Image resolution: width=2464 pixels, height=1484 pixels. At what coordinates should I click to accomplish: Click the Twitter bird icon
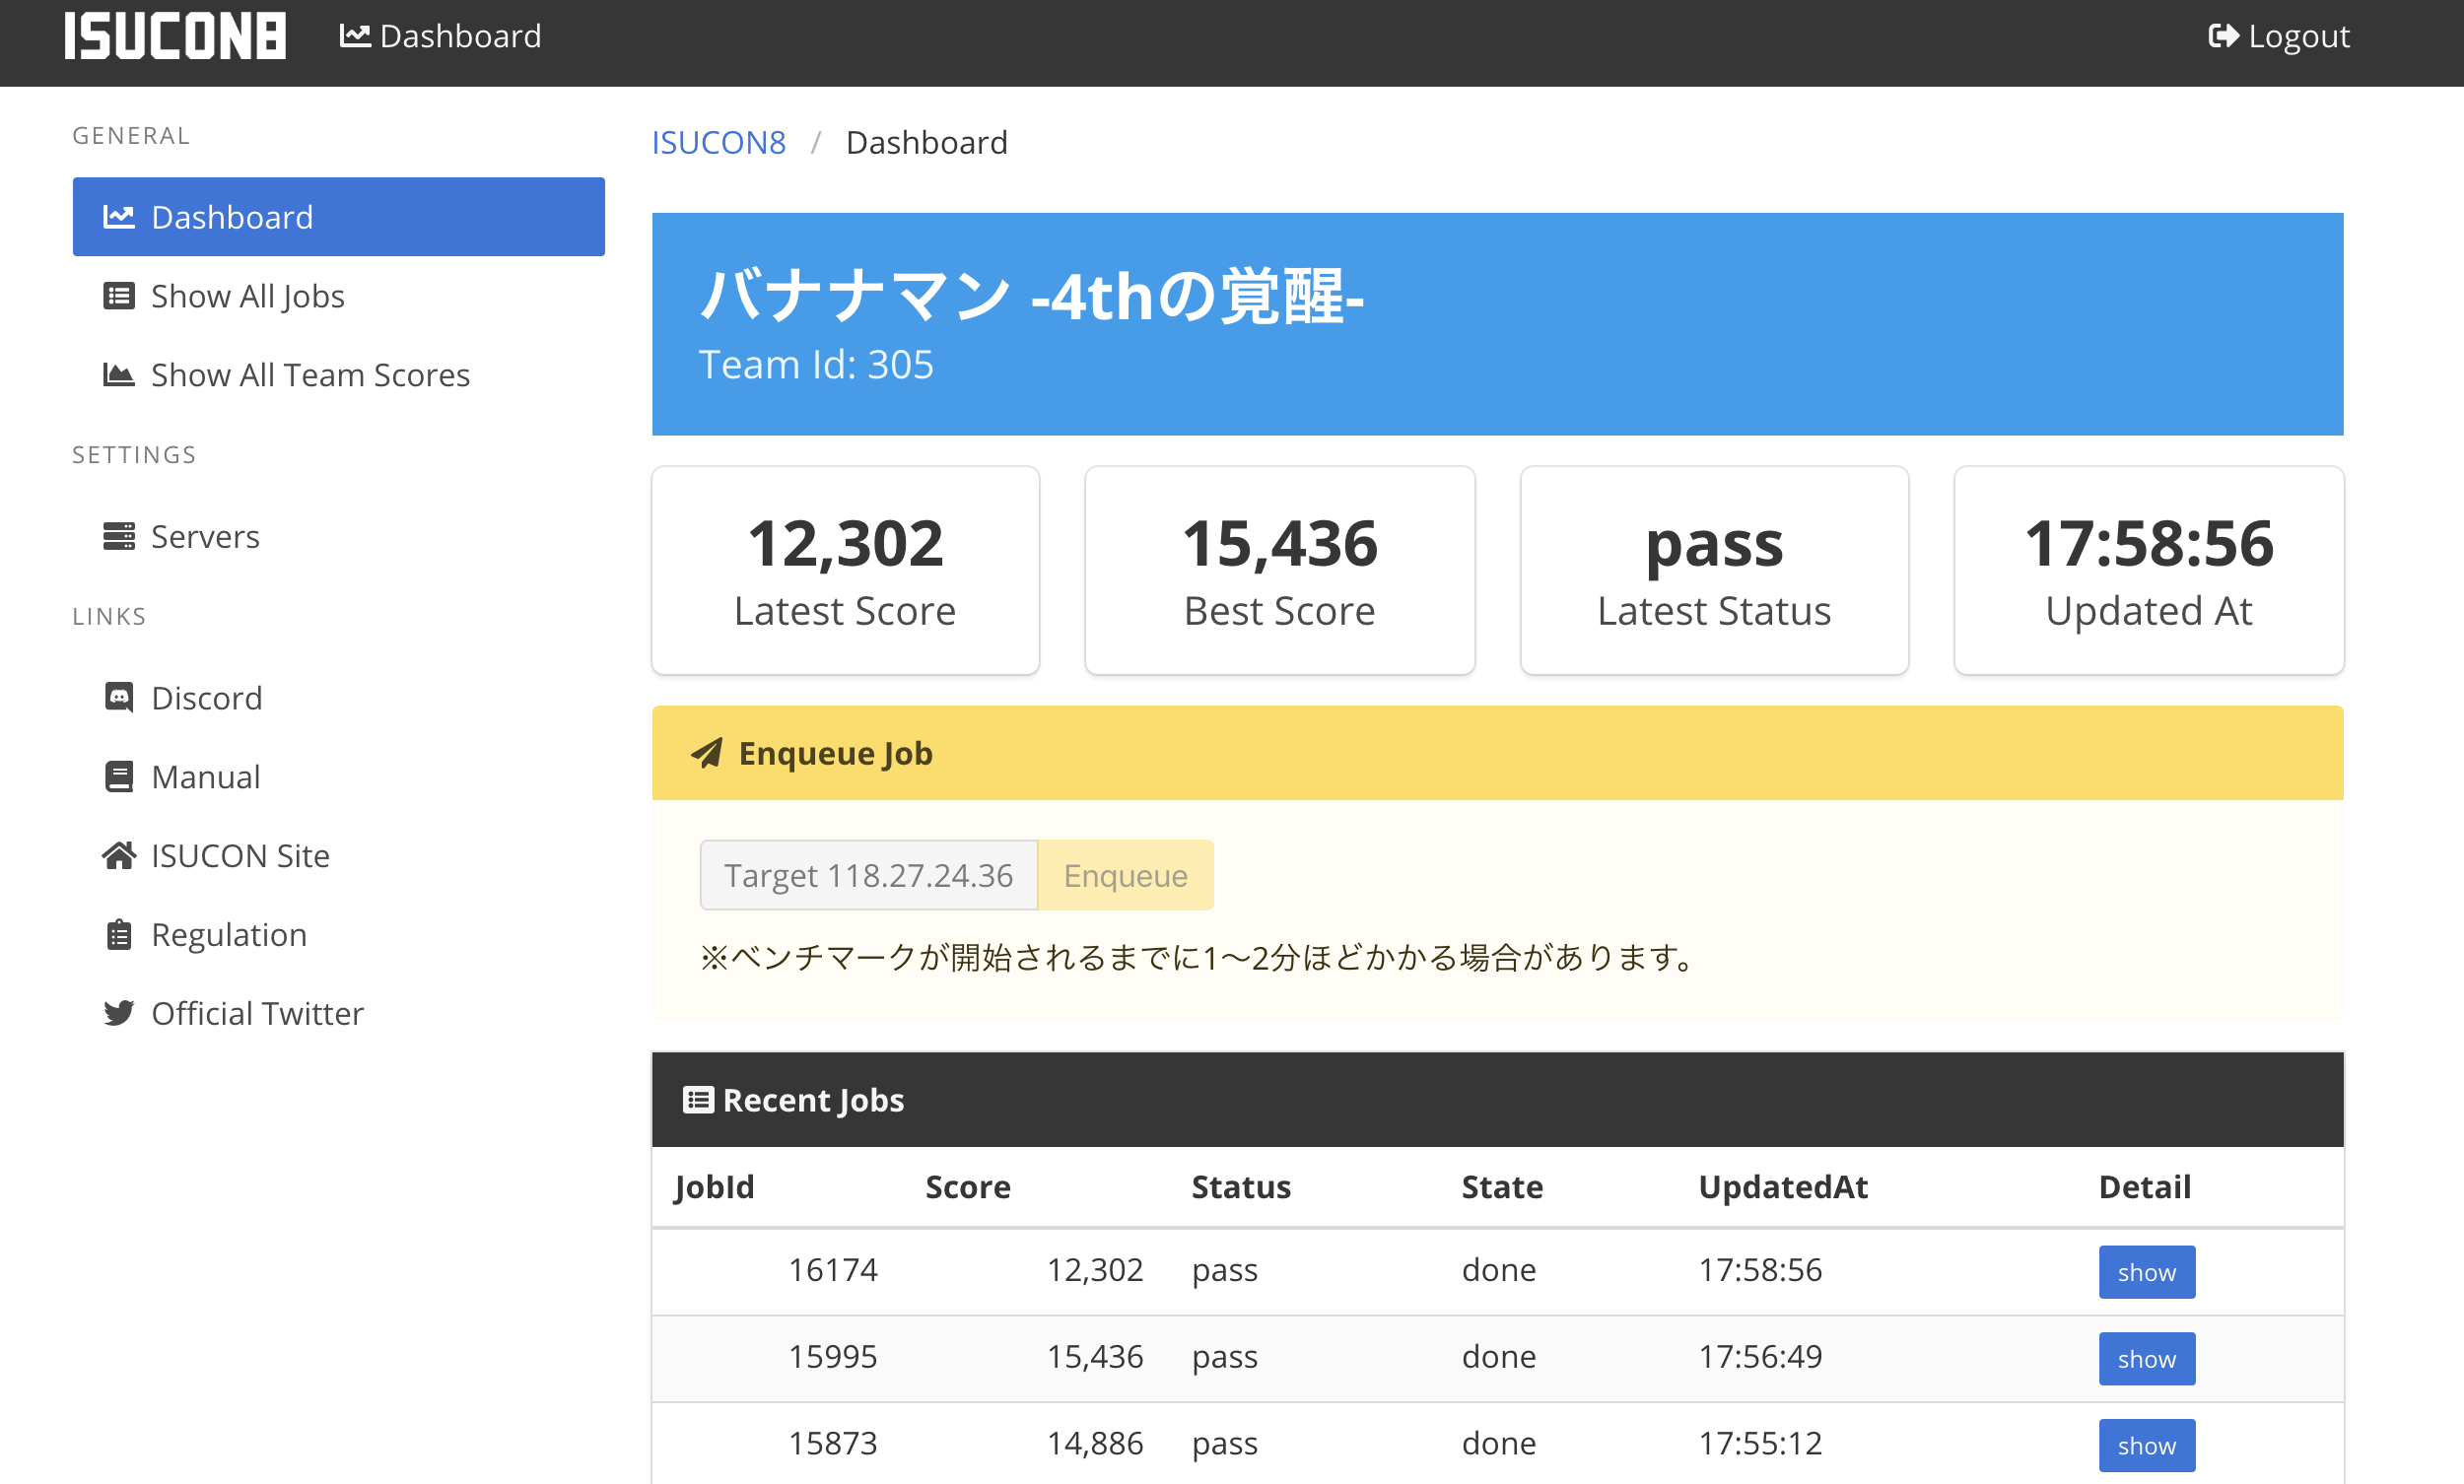(119, 1014)
